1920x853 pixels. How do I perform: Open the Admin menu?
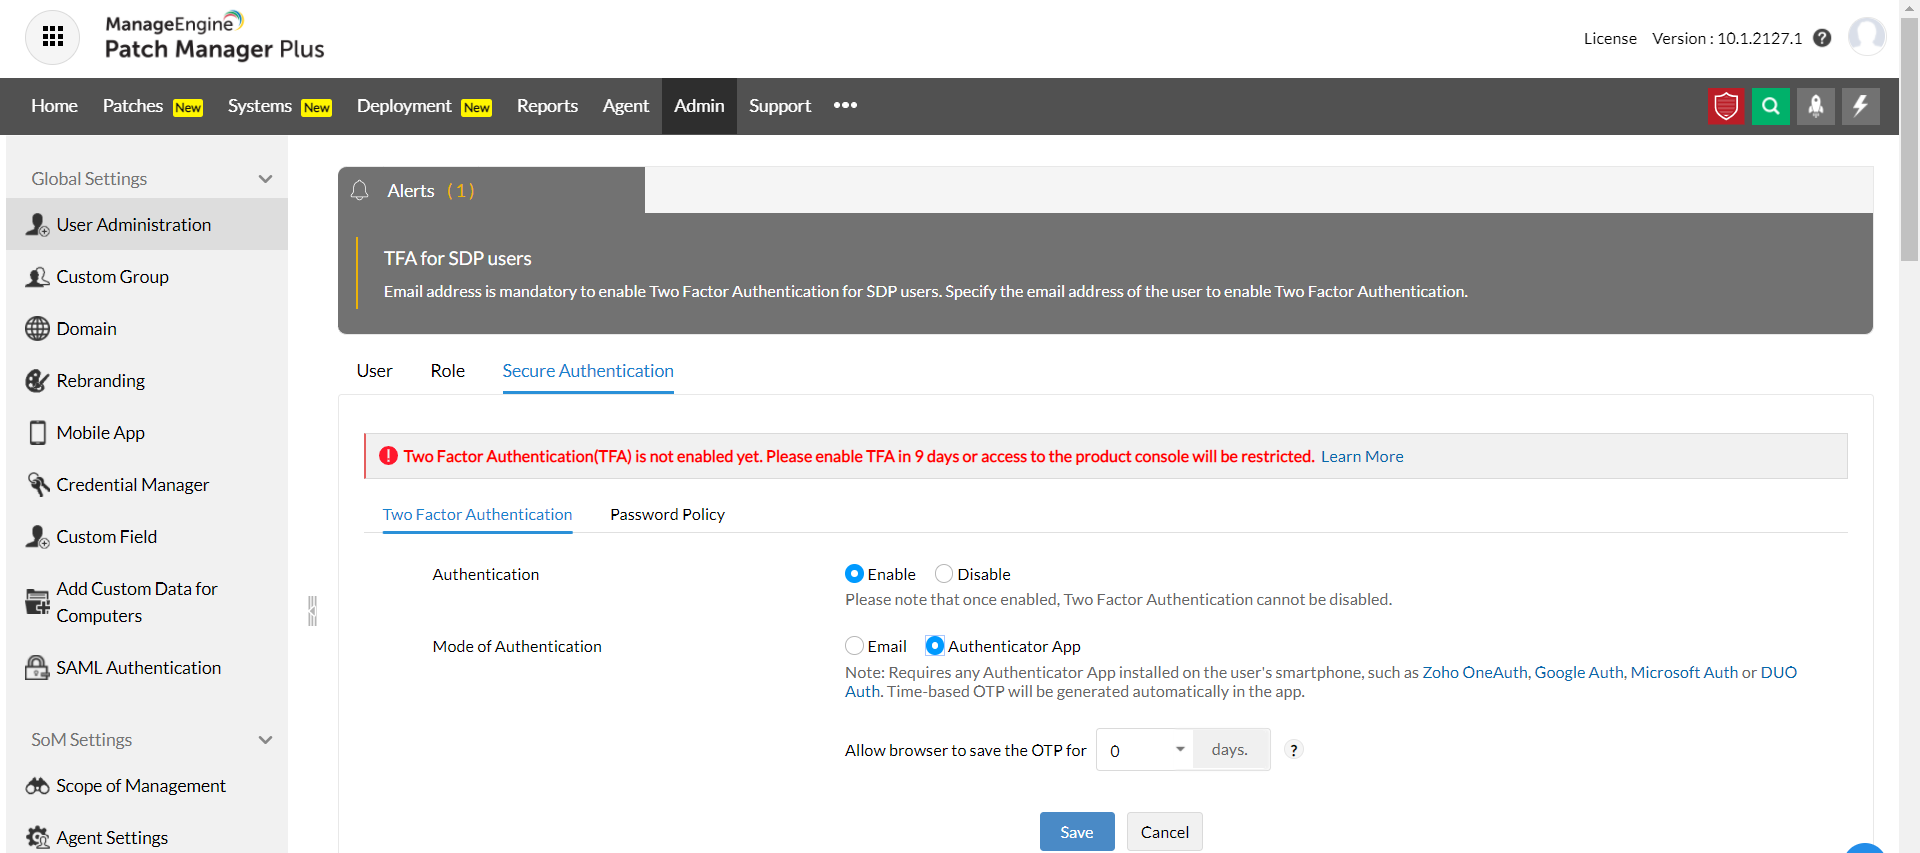tap(699, 106)
